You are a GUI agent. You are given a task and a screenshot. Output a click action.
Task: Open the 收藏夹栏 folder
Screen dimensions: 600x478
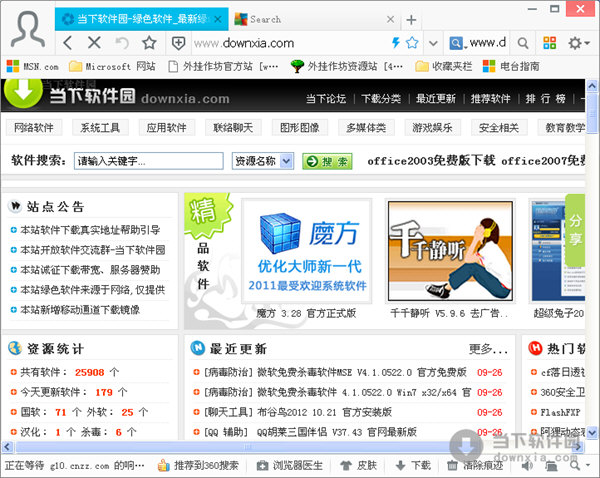coord(443,67)
